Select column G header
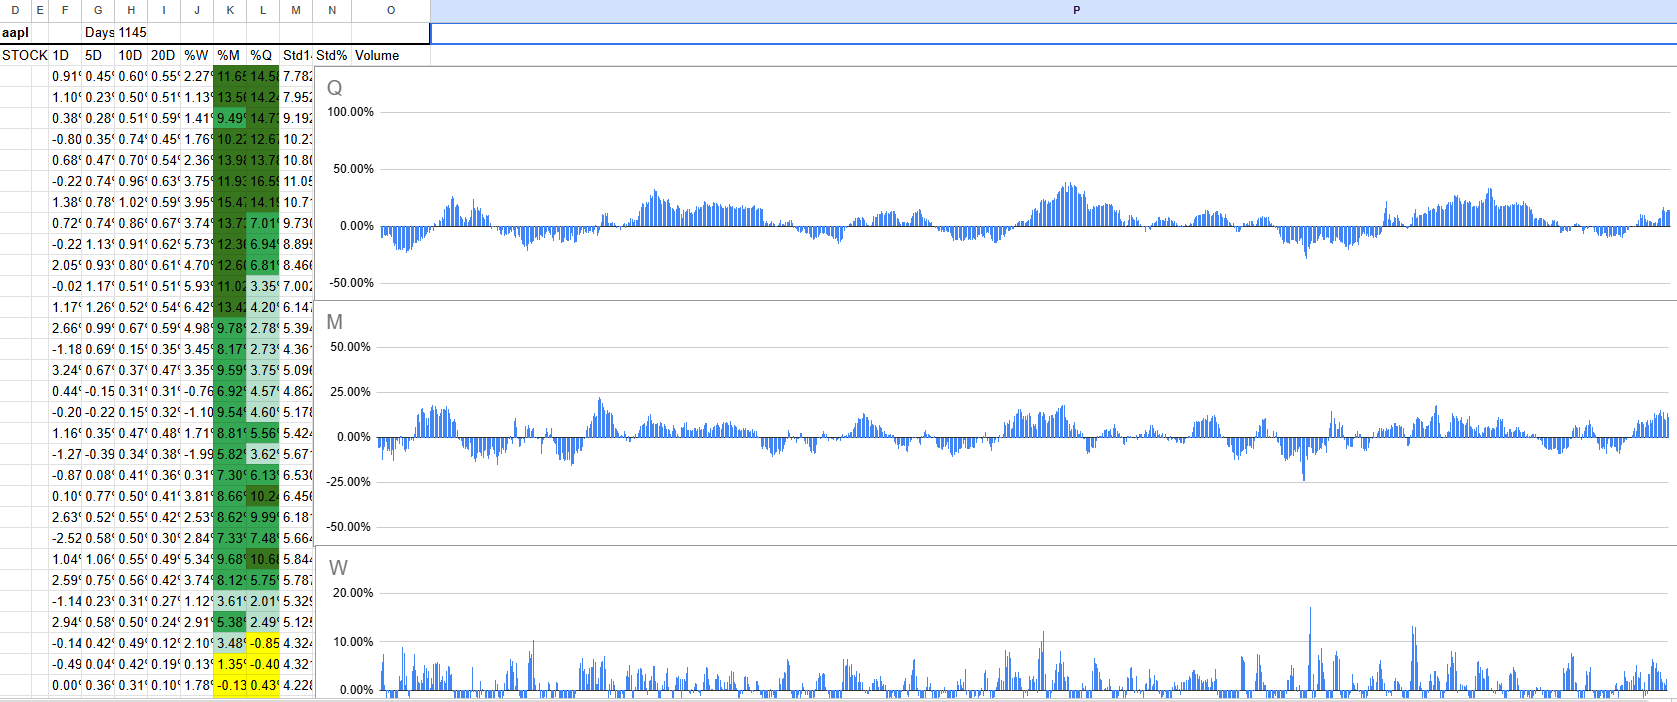The width and height of the screenshot is (1677, 702). [98, 10]
